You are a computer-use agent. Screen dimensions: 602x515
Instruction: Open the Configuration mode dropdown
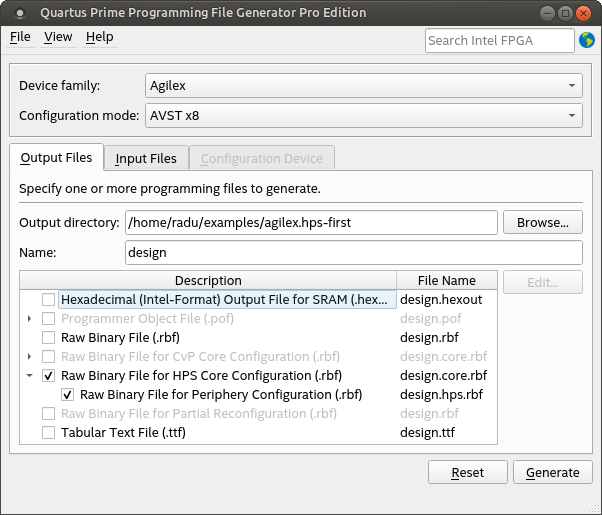(364, 116)
